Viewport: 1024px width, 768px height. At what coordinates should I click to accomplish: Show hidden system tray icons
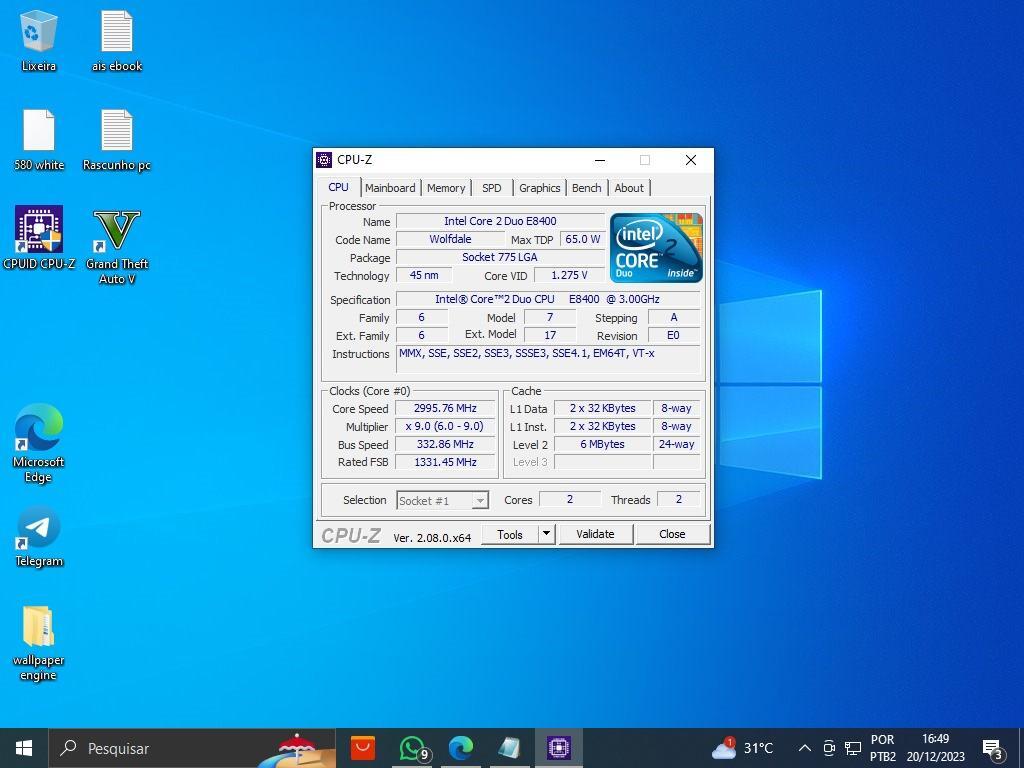tap(805, 748)
